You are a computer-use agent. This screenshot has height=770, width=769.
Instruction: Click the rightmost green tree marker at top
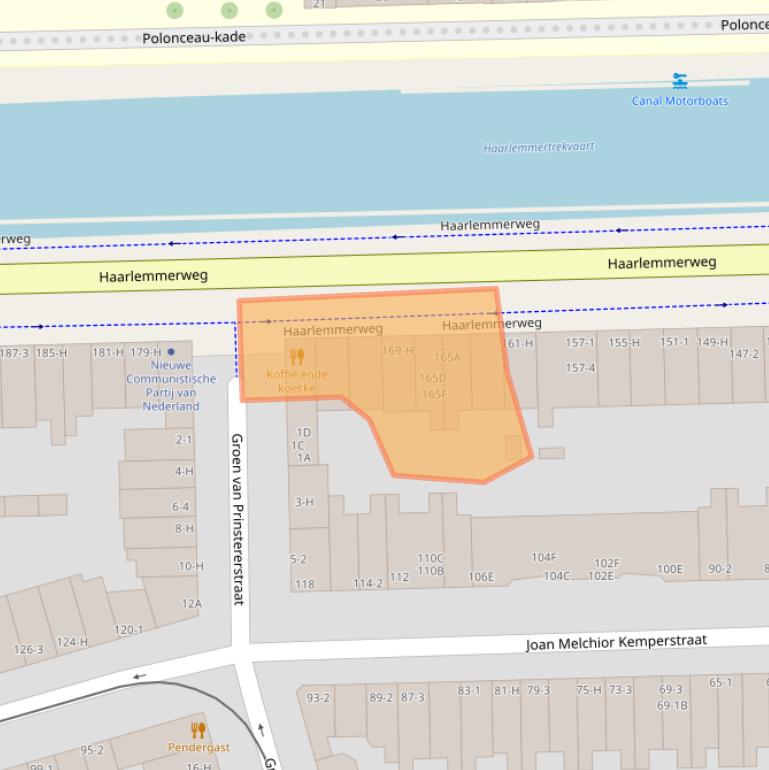(274, 10)
